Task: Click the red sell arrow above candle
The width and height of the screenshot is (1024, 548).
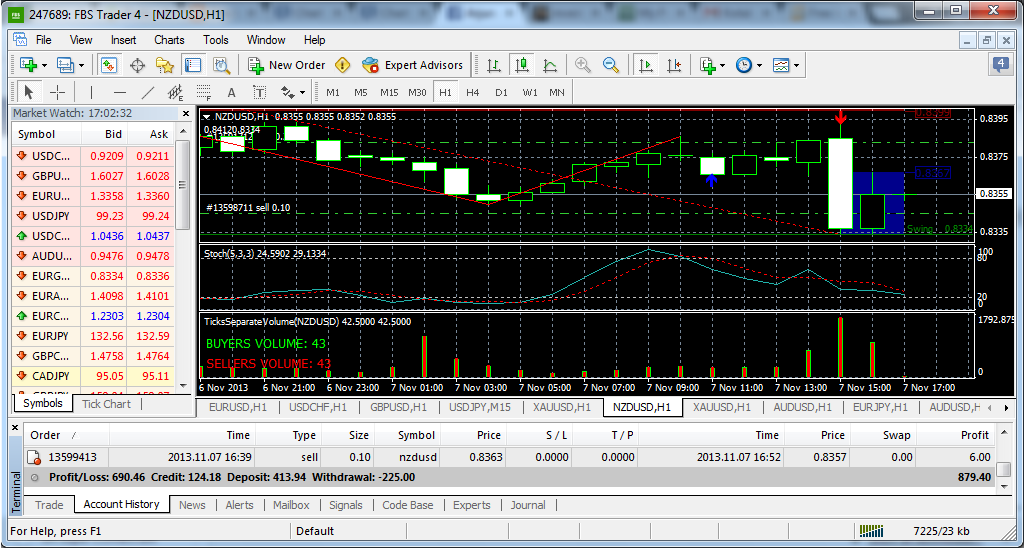Action: 840,118
